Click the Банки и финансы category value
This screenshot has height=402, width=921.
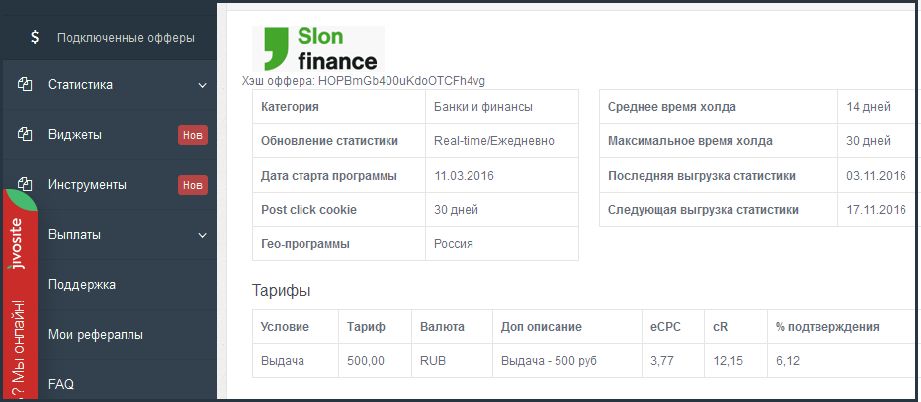pos(483,107)
